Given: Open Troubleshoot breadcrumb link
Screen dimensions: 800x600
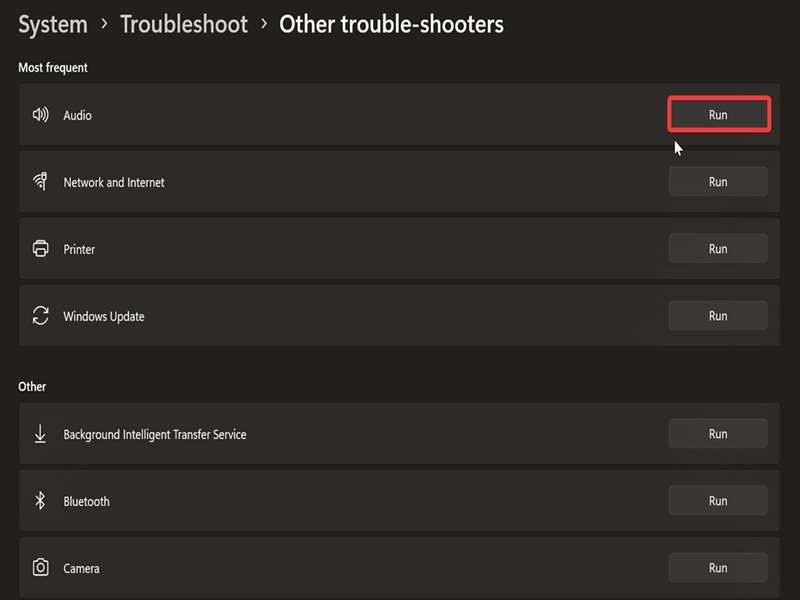Looking at the screenshot, I should (x=184, y=24).
